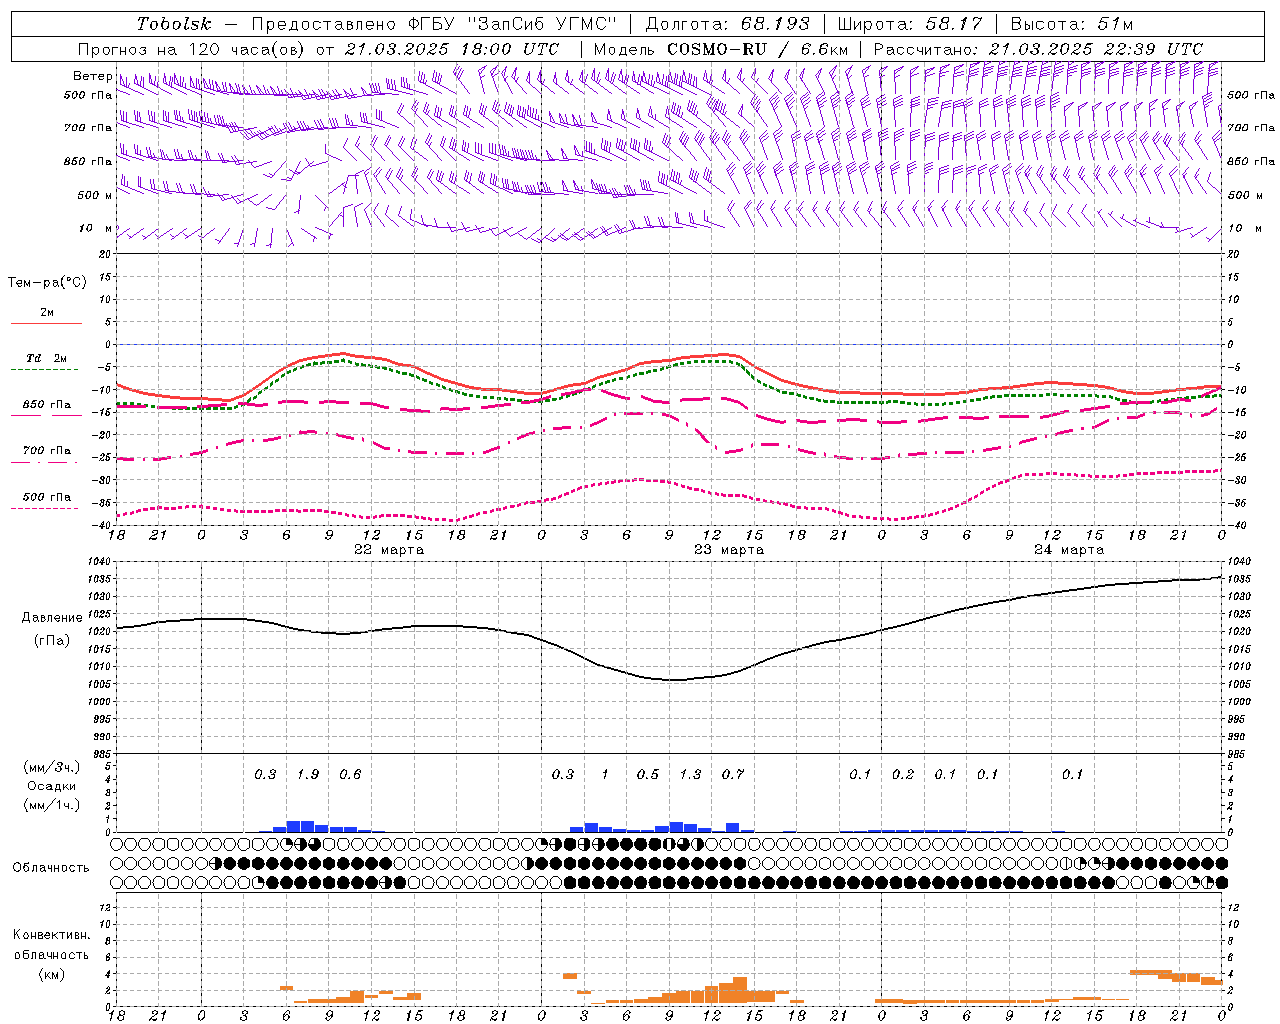Click the "700 гПа" temperature legend entry
The width and height of the screenshot is (1280, 1024).
point(47,450)
